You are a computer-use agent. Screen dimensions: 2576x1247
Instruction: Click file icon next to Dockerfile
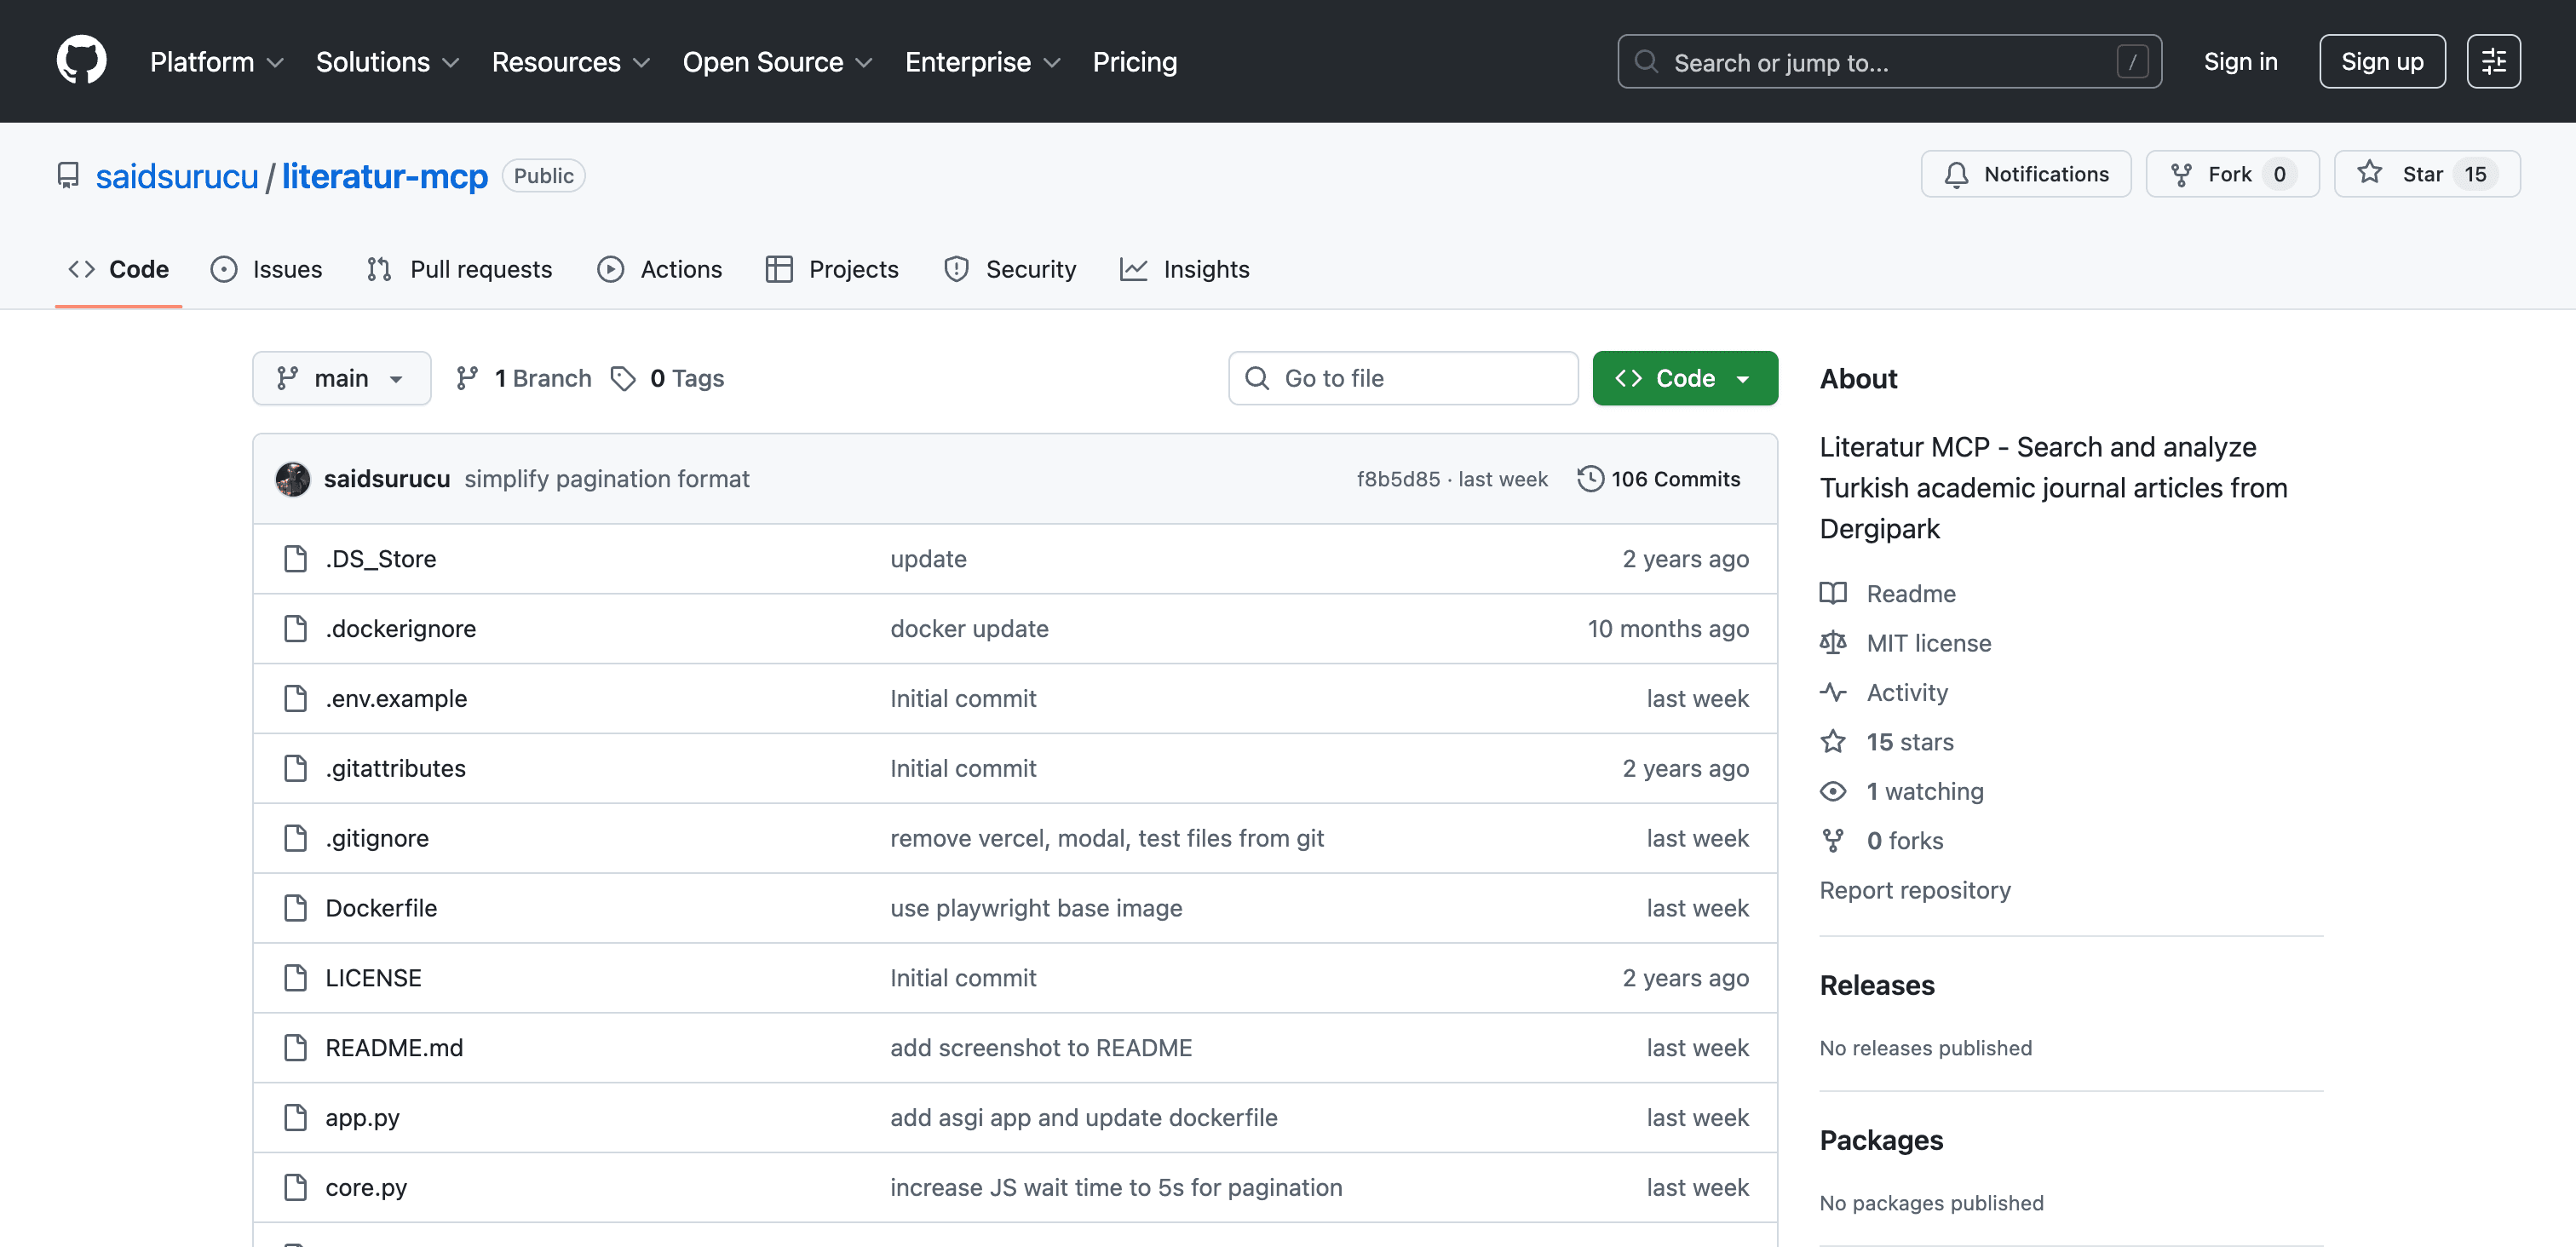tap(295, 908)
